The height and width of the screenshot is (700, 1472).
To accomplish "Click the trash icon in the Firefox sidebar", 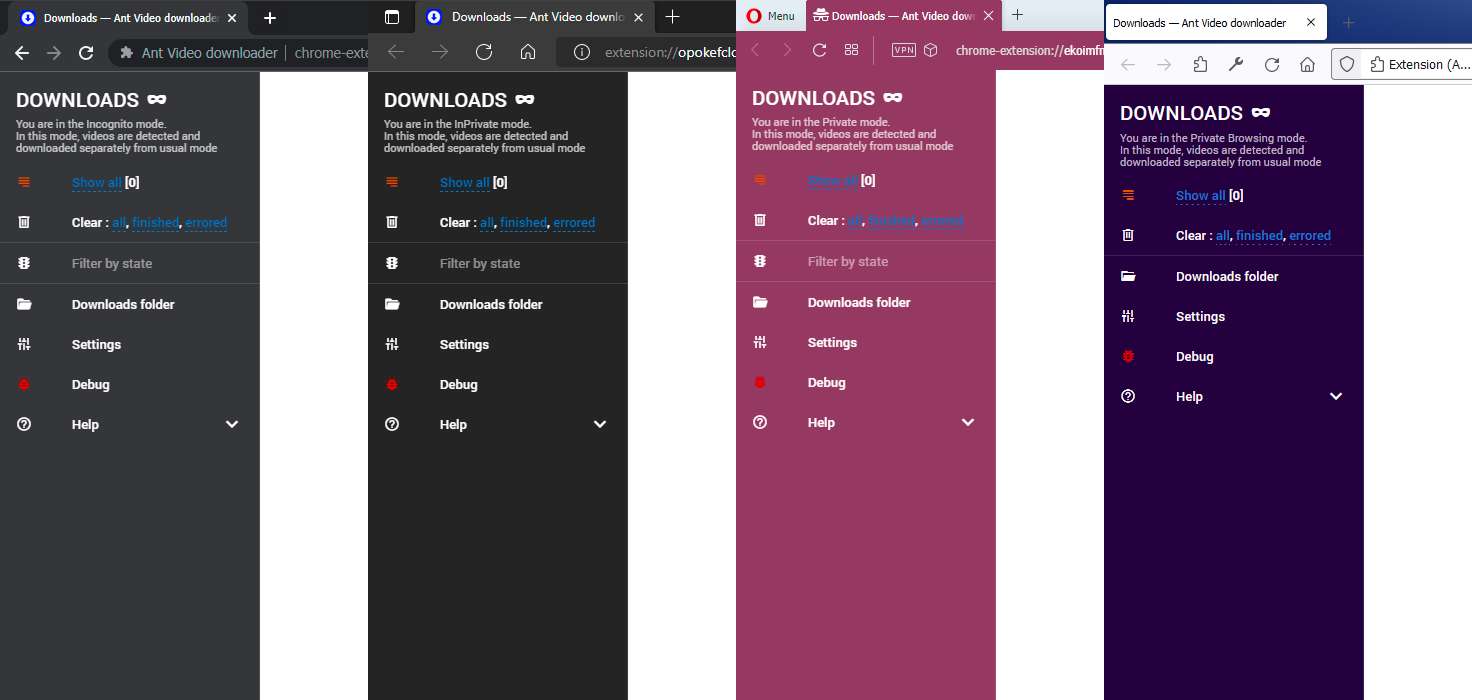I will click(x=1128, y=235).
